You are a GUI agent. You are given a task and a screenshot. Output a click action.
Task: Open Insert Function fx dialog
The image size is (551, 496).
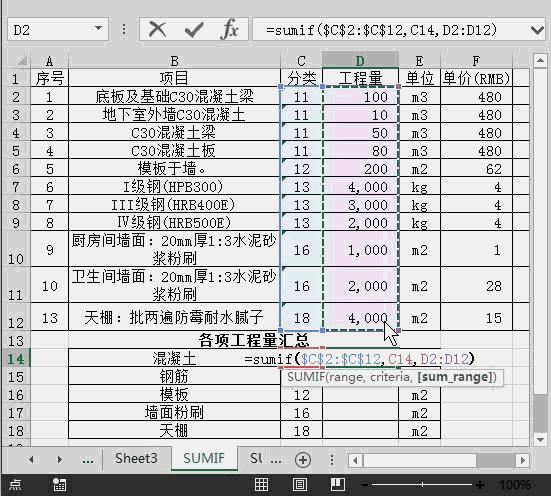[x=229, y=29]
